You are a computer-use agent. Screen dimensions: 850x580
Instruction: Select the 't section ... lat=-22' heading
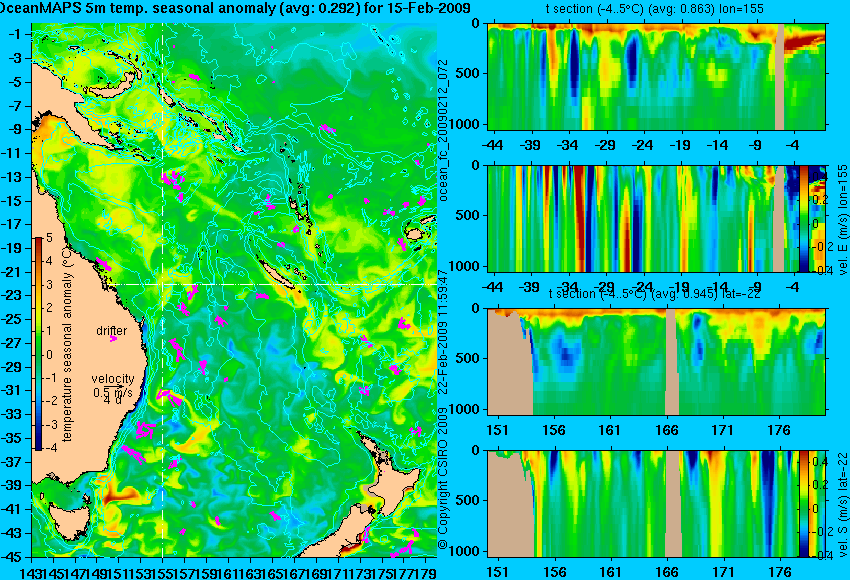655,294
